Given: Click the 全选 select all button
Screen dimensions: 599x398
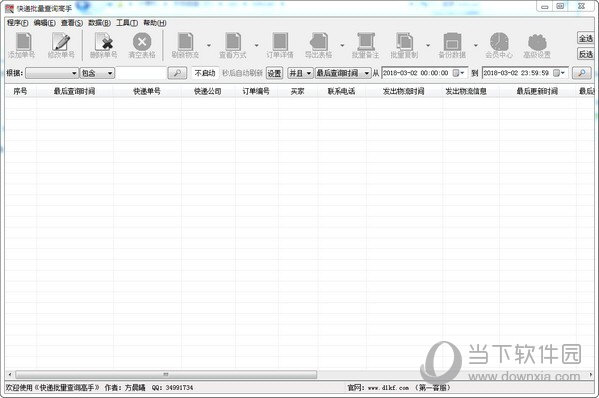Looking at the screenshot, I should [585, 38].
